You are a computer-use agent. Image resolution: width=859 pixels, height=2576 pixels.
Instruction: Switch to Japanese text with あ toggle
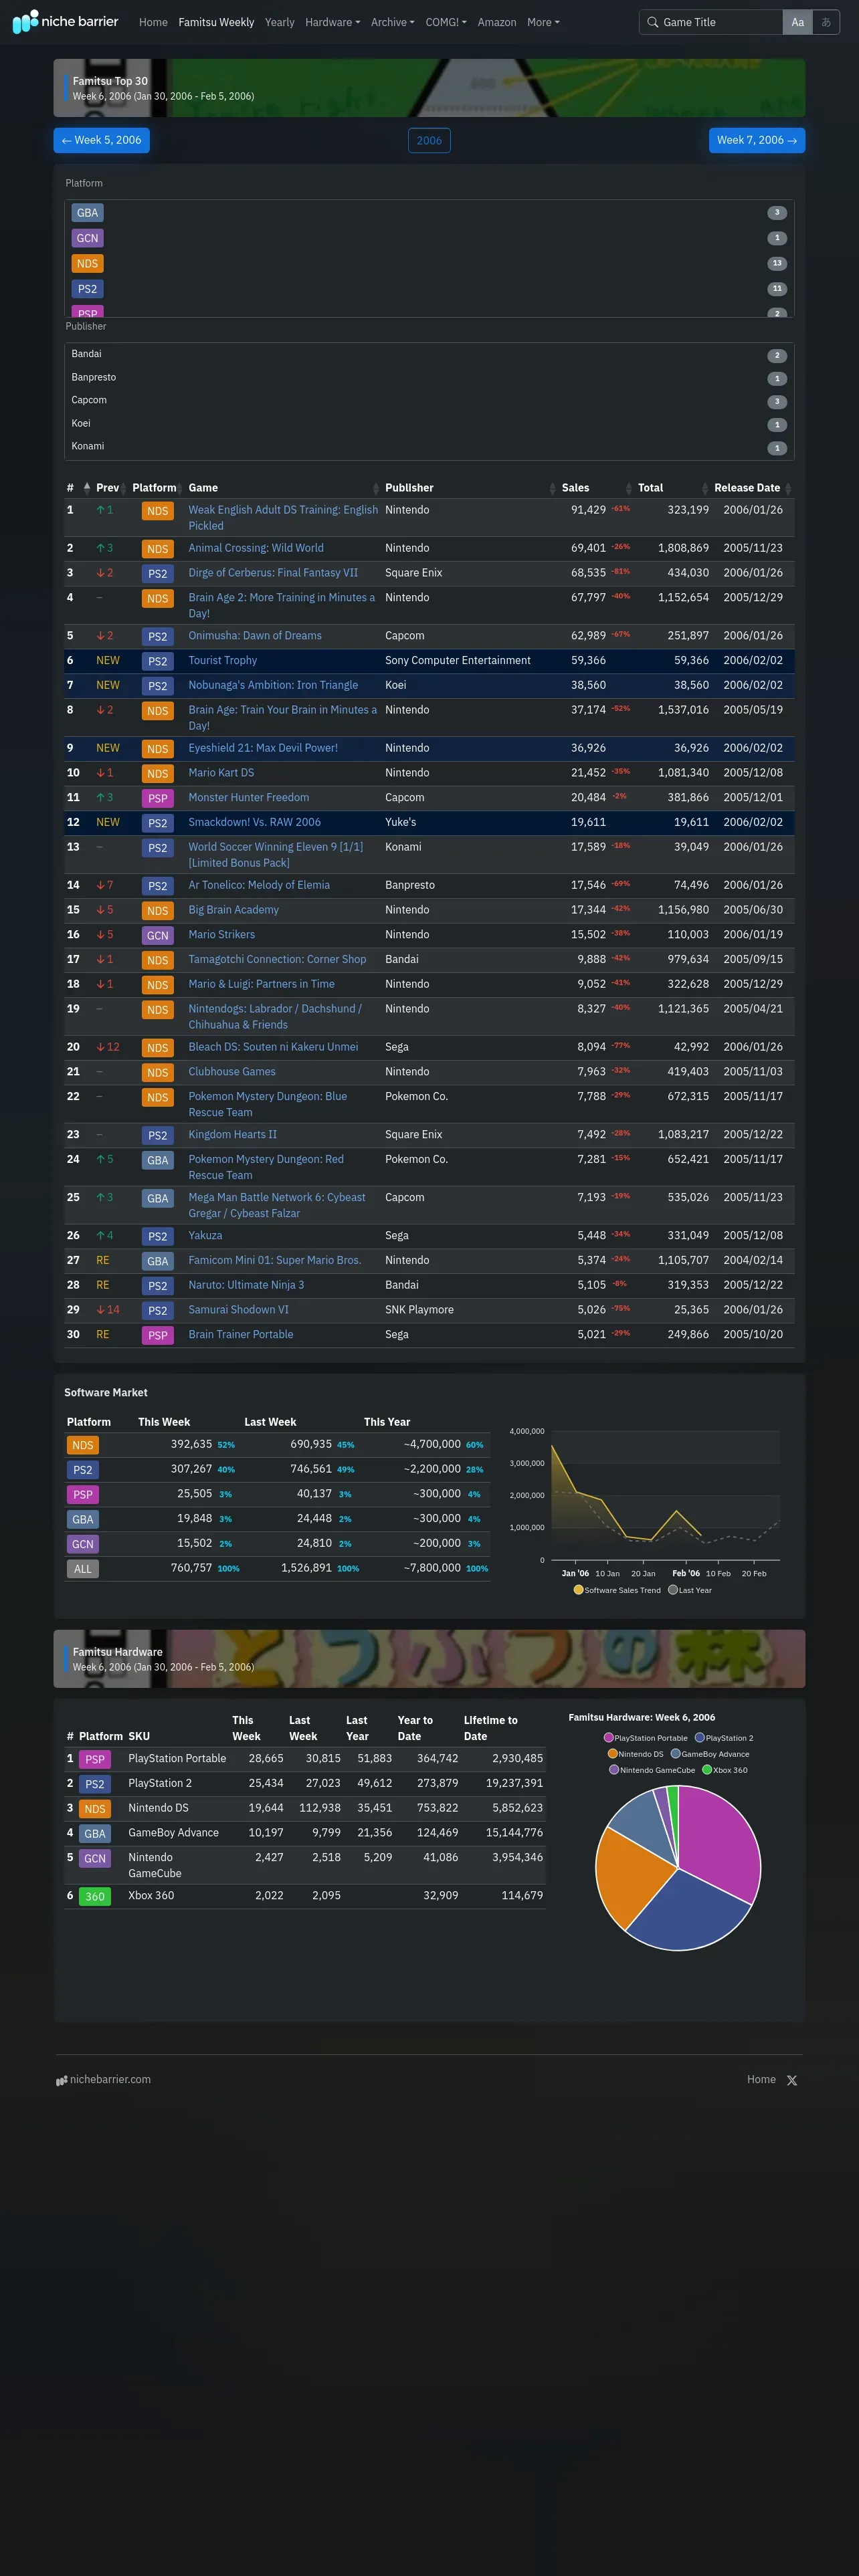(826, 22)
